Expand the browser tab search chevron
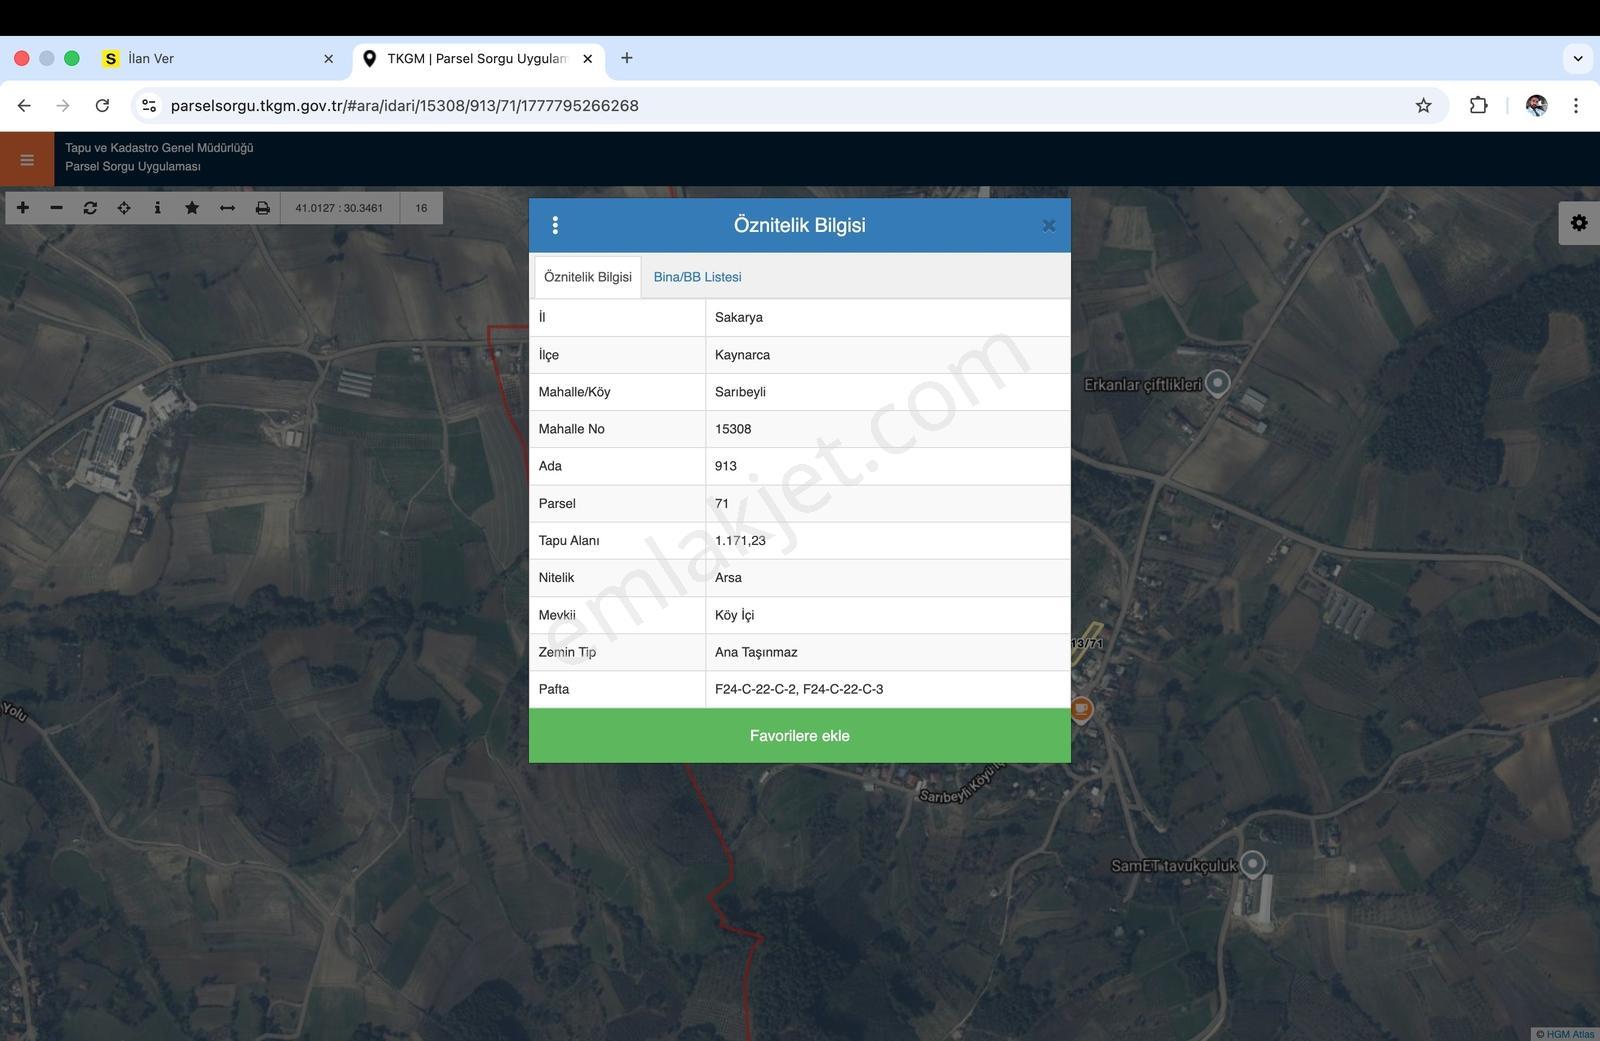 coord(1578,58)
